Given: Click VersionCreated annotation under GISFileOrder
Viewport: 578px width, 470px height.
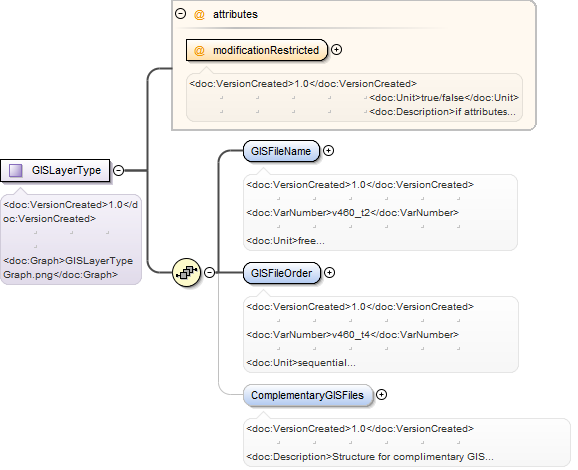Looking at the screenshot, I should coord(360,307).
